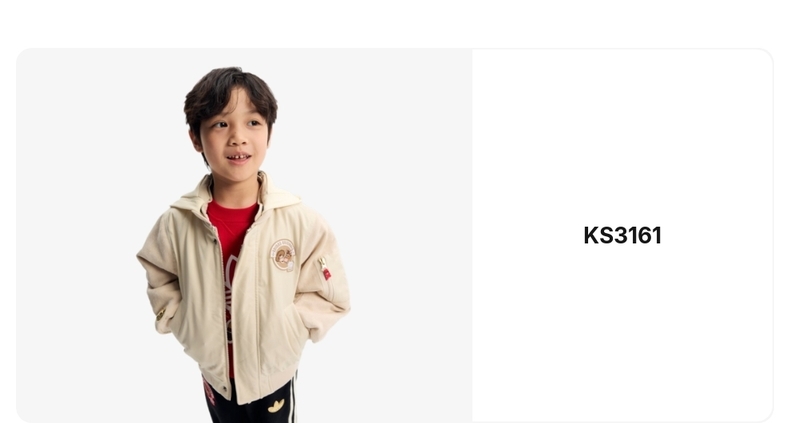Click the red zipper tag on sleeve
This screenshot has width=790, height=423.
tap(326, 274)
